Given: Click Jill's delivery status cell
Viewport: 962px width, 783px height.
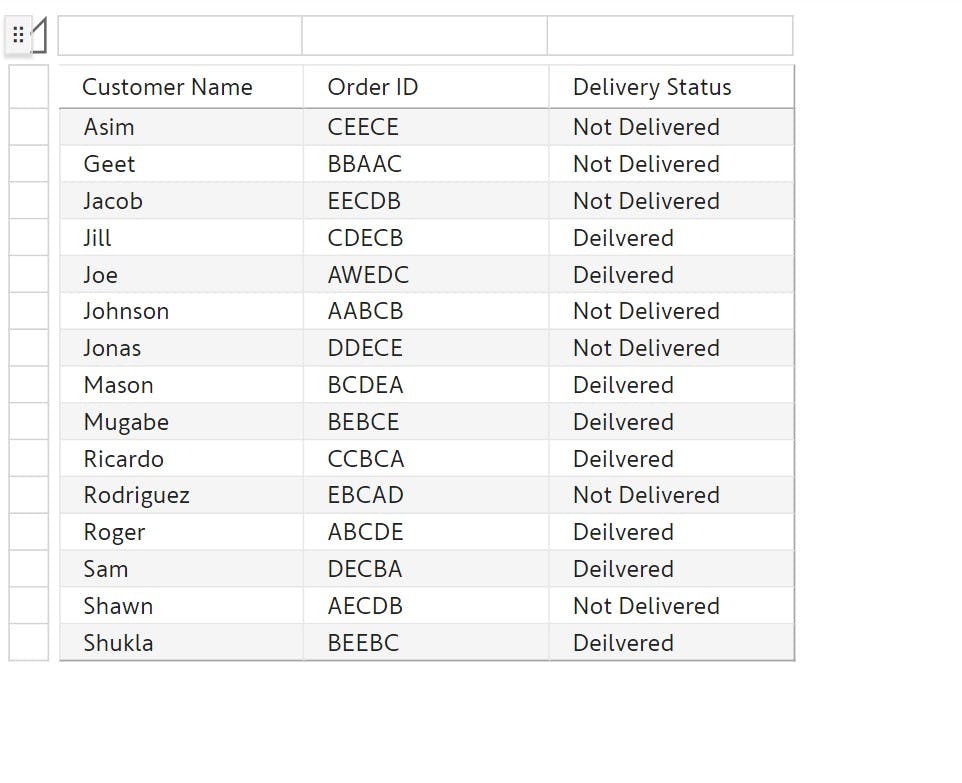Looking at the screenshot, I should pyautogui.click(x=671, y=237).
